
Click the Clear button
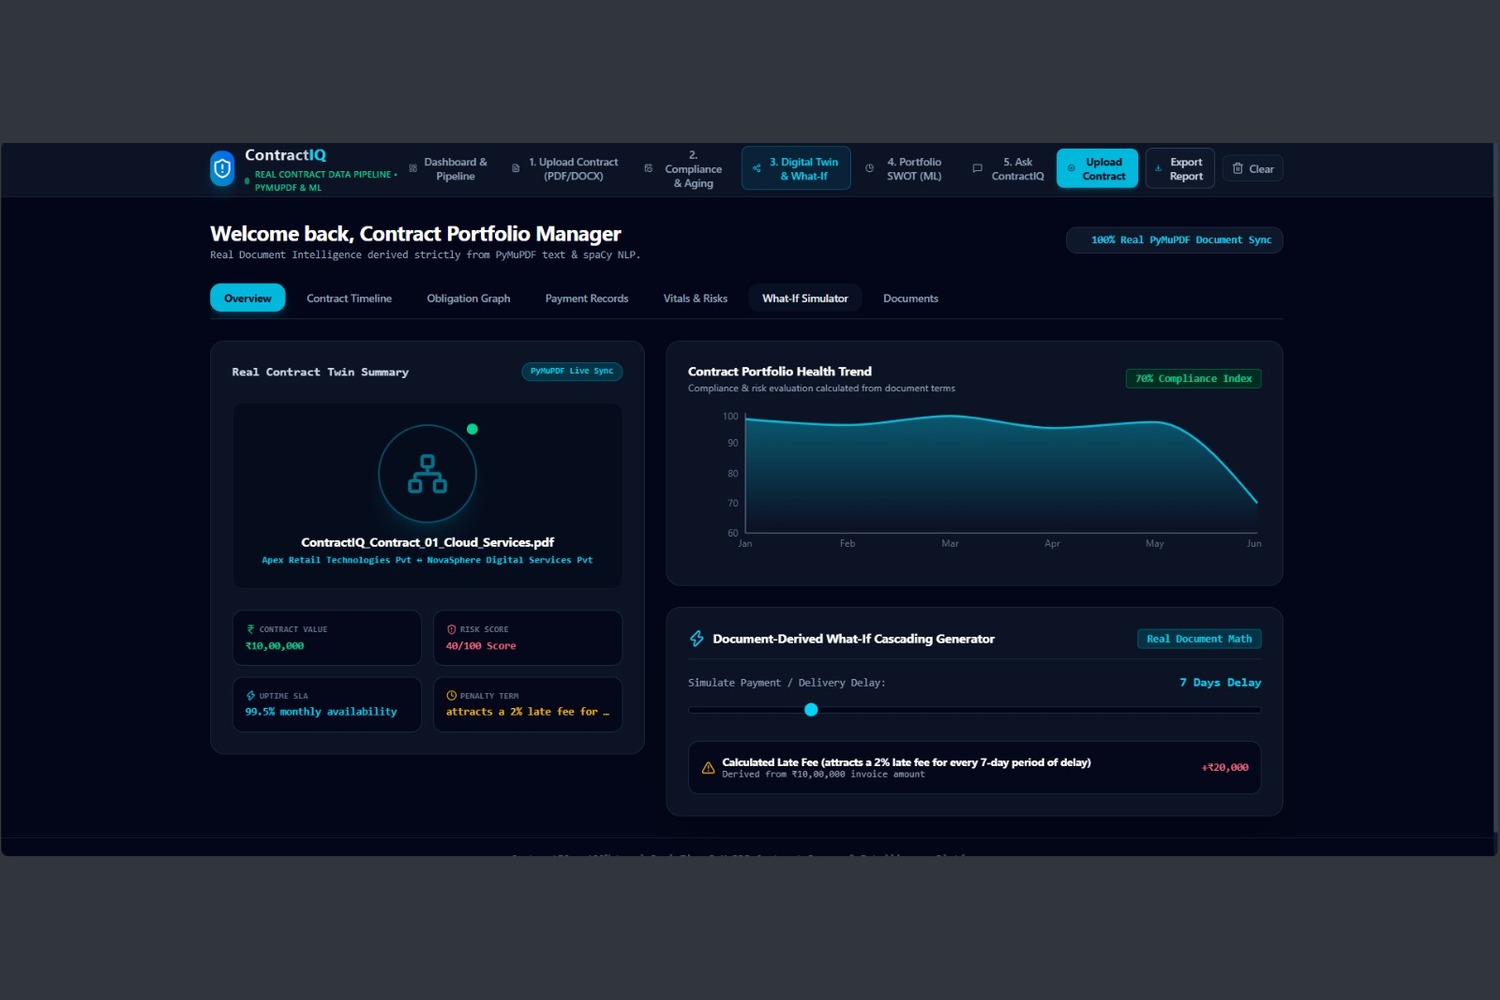1253,169
